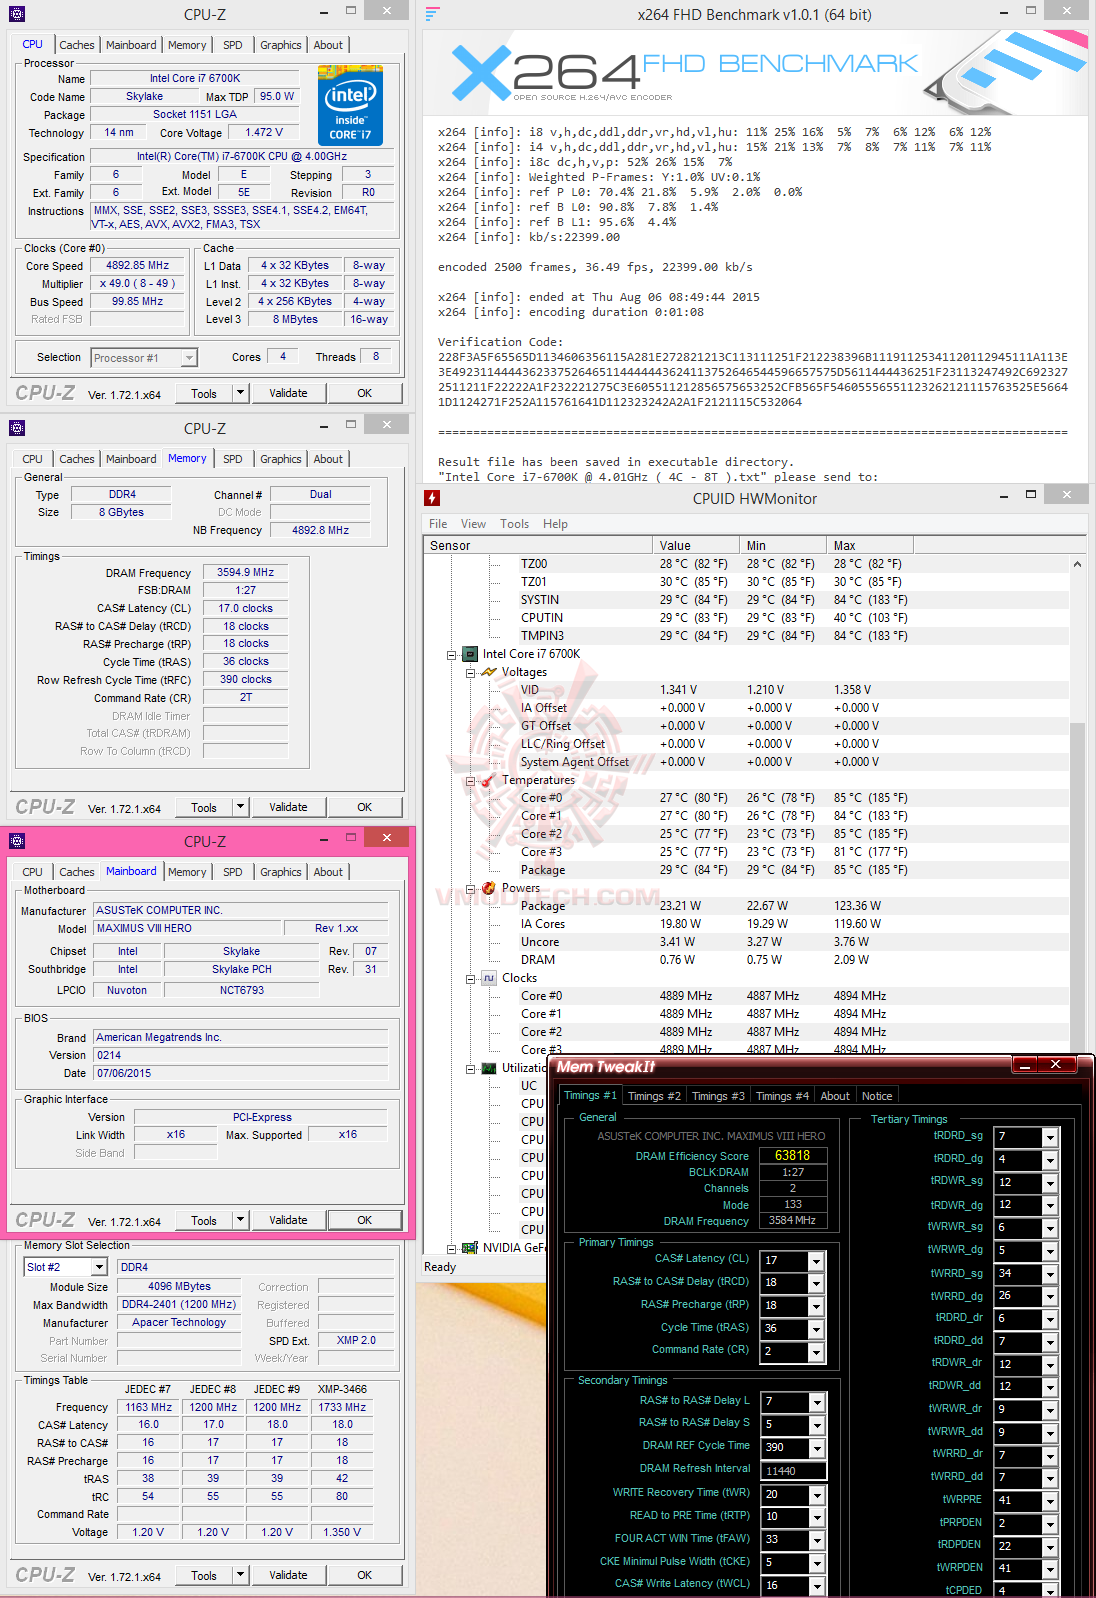Image resolution: width=1096 pixels, height=1598 pixels.
Task: Open Command Rate (CR) dropdown in Mem TweakIt
Action: click(x=816, y=1352)
